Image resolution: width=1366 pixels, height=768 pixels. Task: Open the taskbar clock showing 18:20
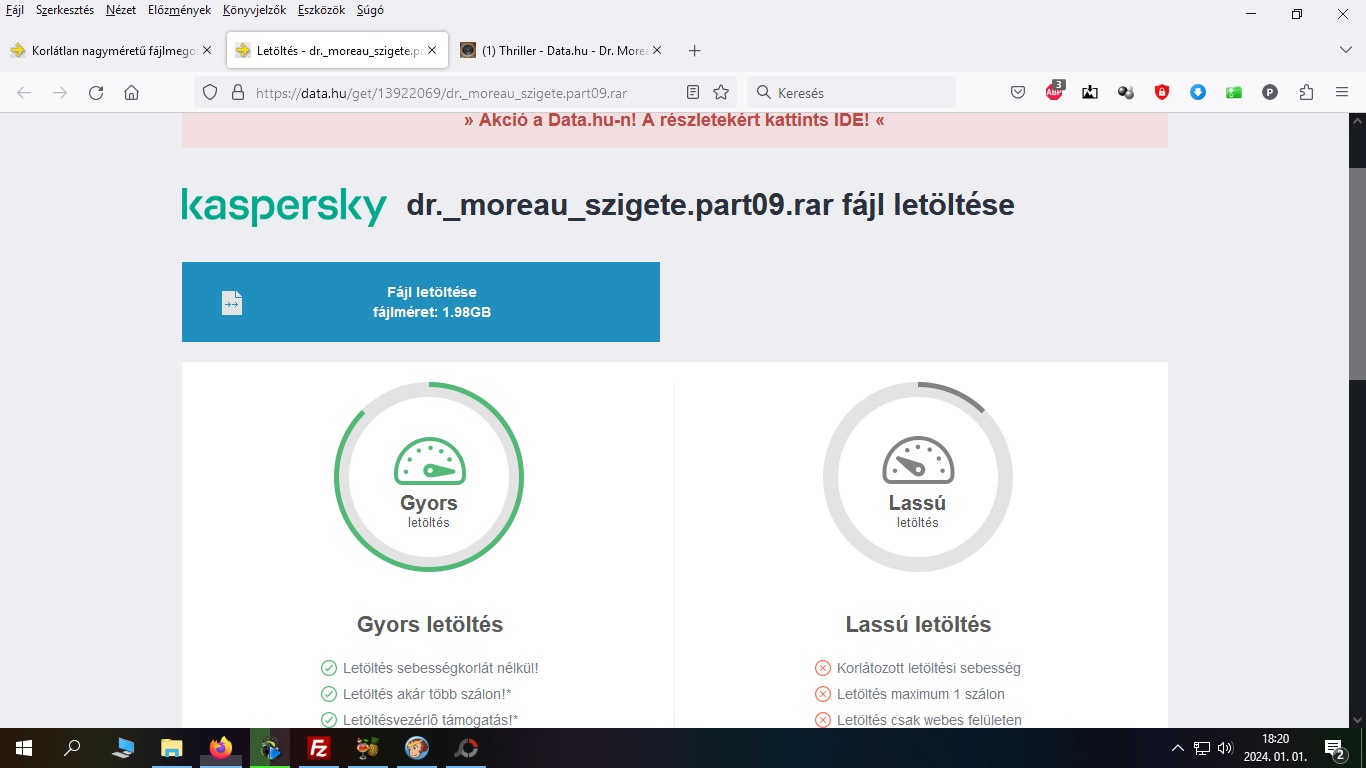coord(1275,748)
